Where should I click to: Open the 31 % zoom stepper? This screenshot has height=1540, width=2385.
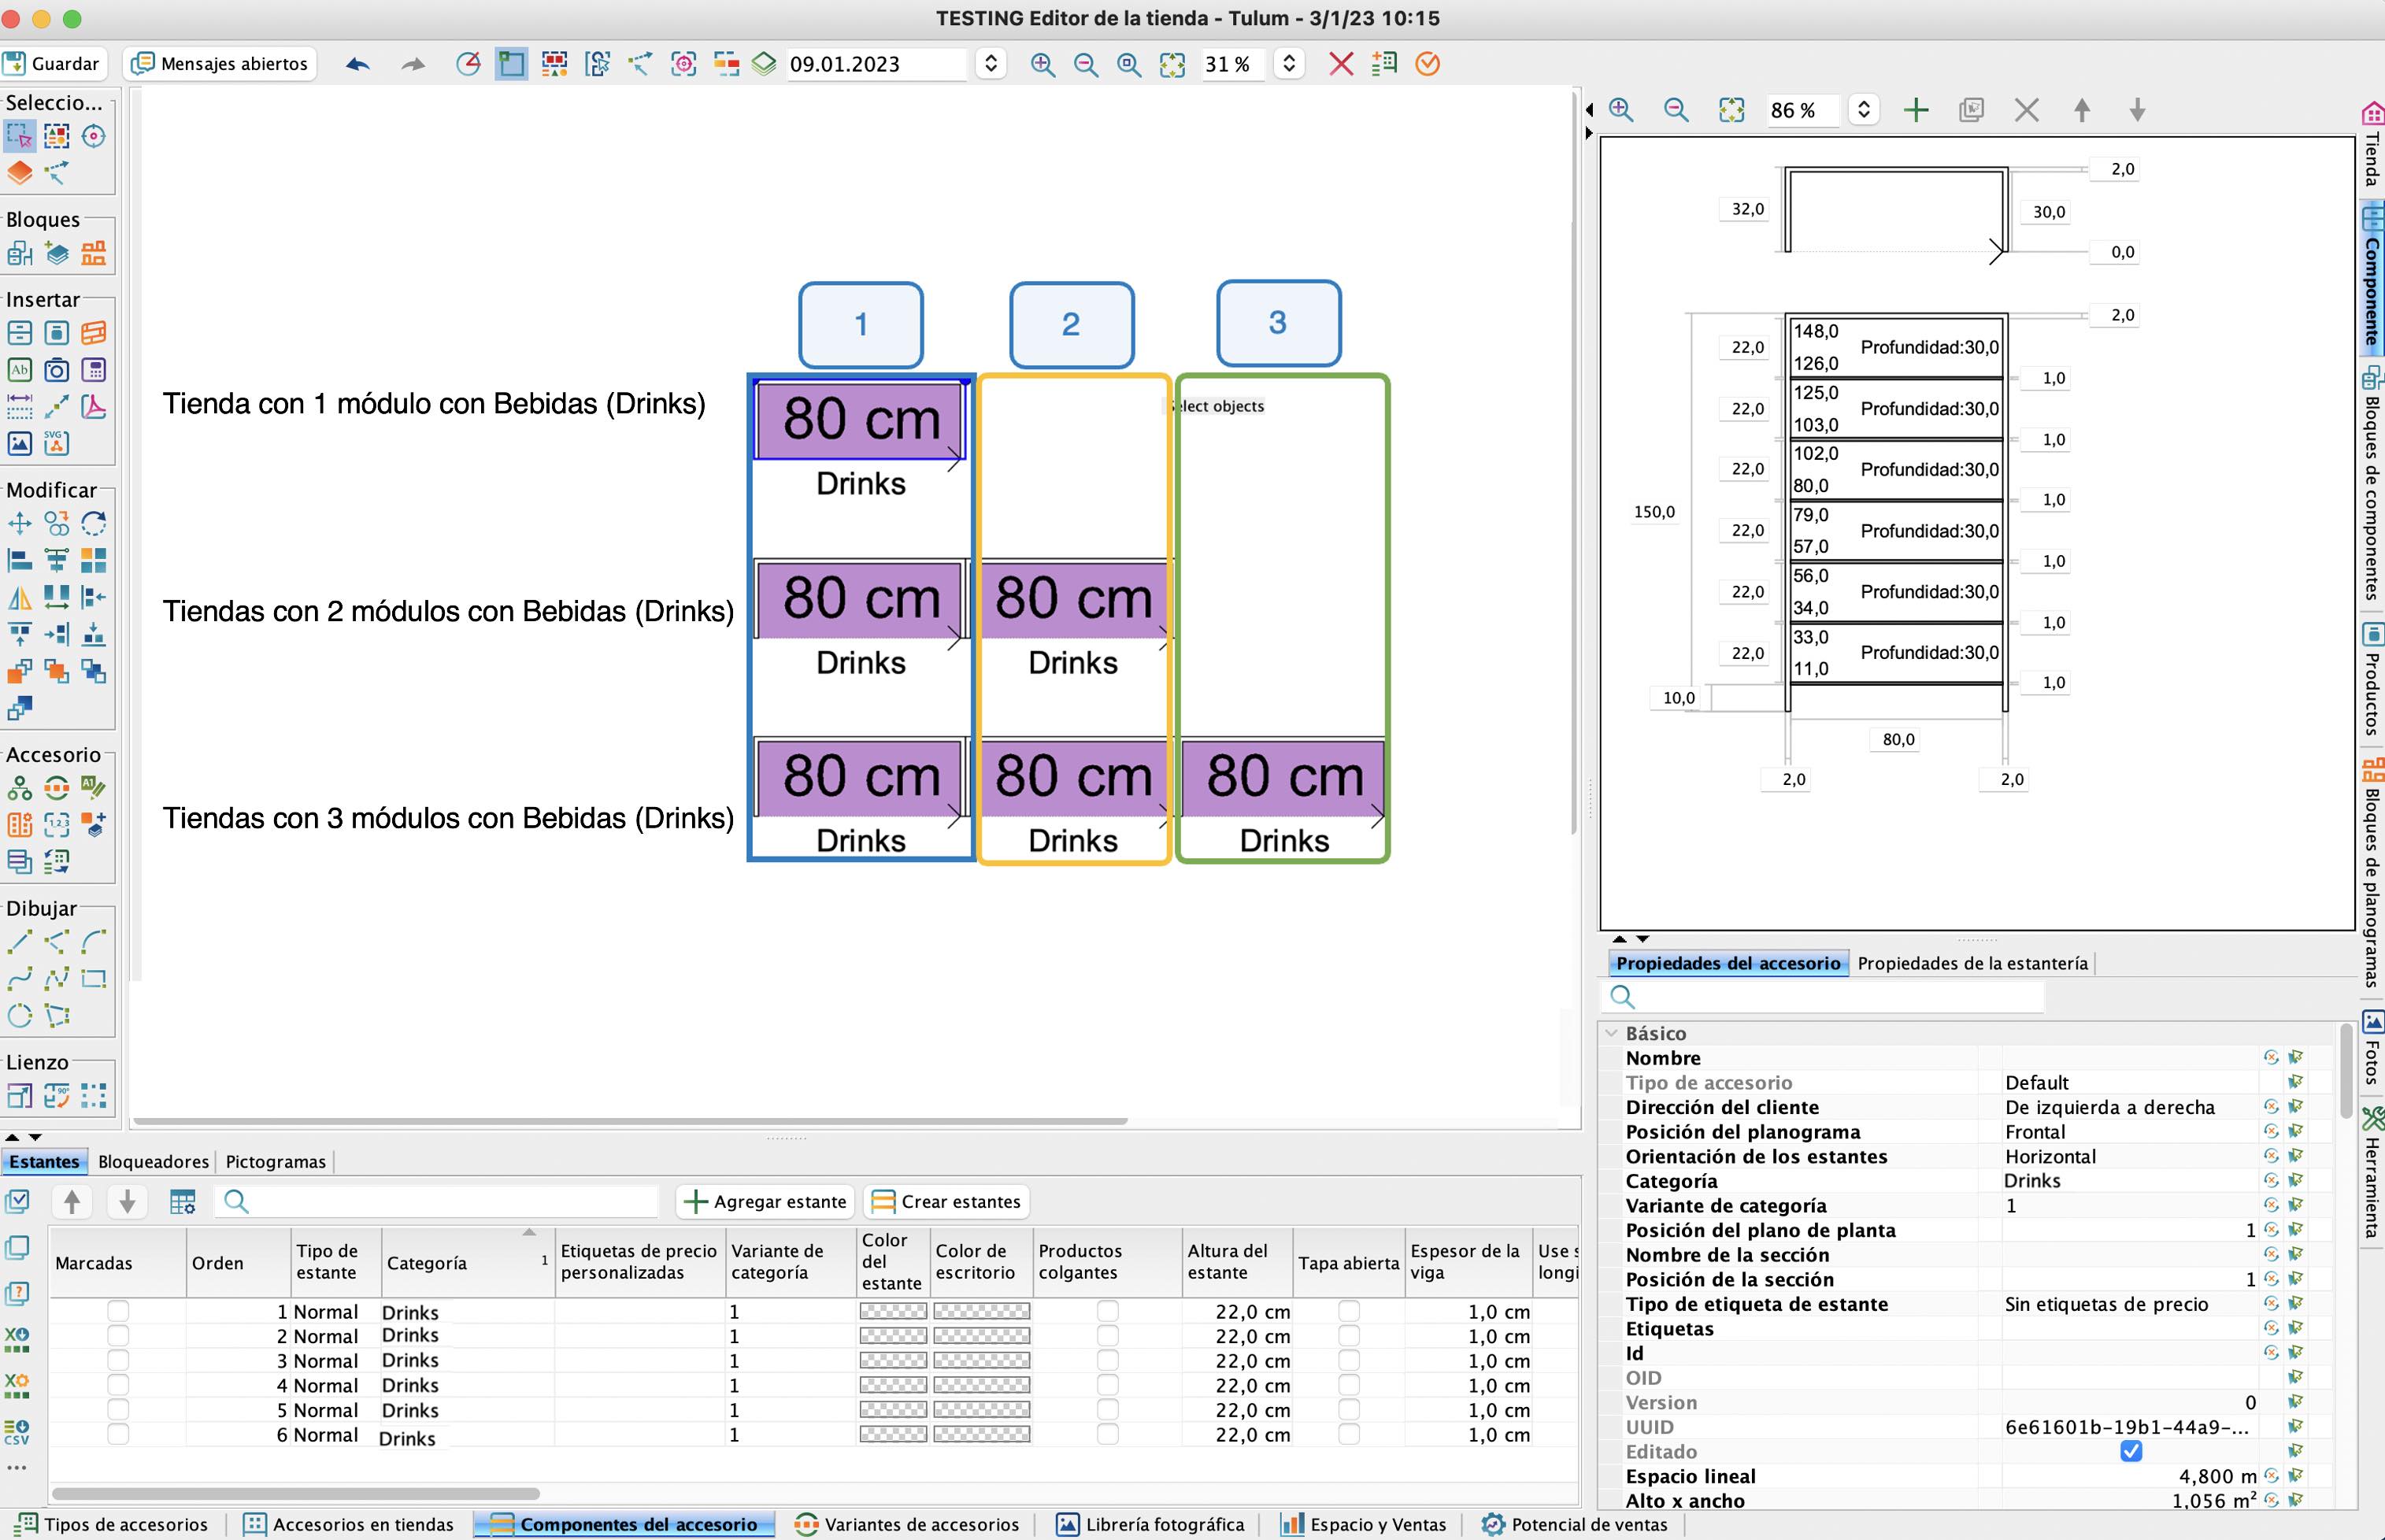click(1289, 64)
